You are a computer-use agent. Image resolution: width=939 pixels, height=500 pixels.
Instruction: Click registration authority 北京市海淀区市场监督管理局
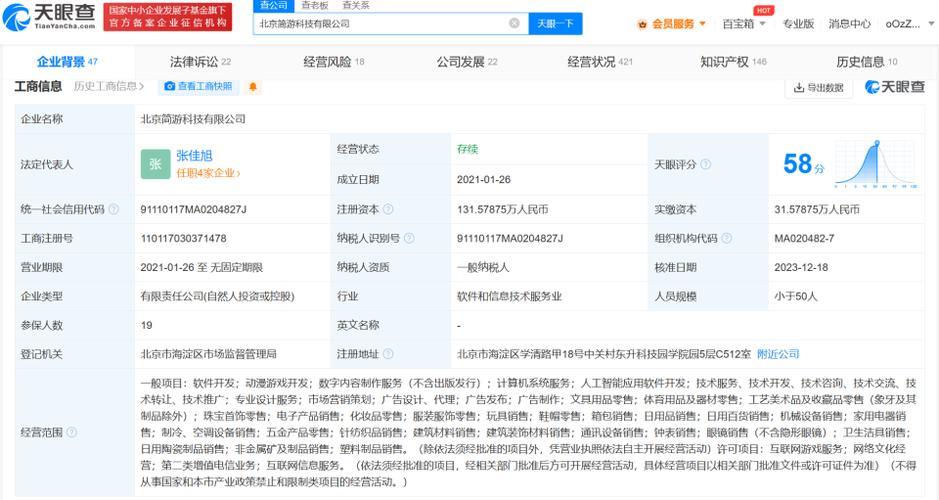208,354
